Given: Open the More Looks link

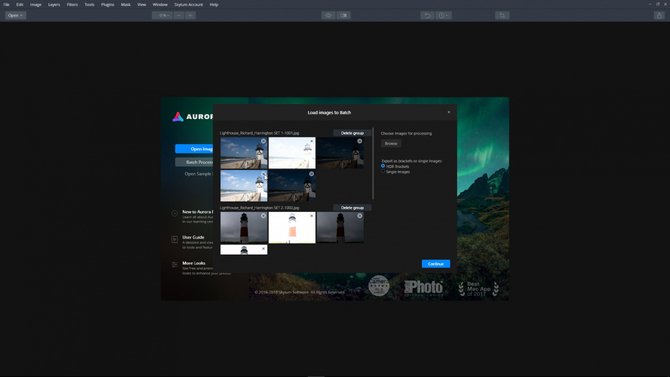Looking at the screenshot, I should coord(194,263).
